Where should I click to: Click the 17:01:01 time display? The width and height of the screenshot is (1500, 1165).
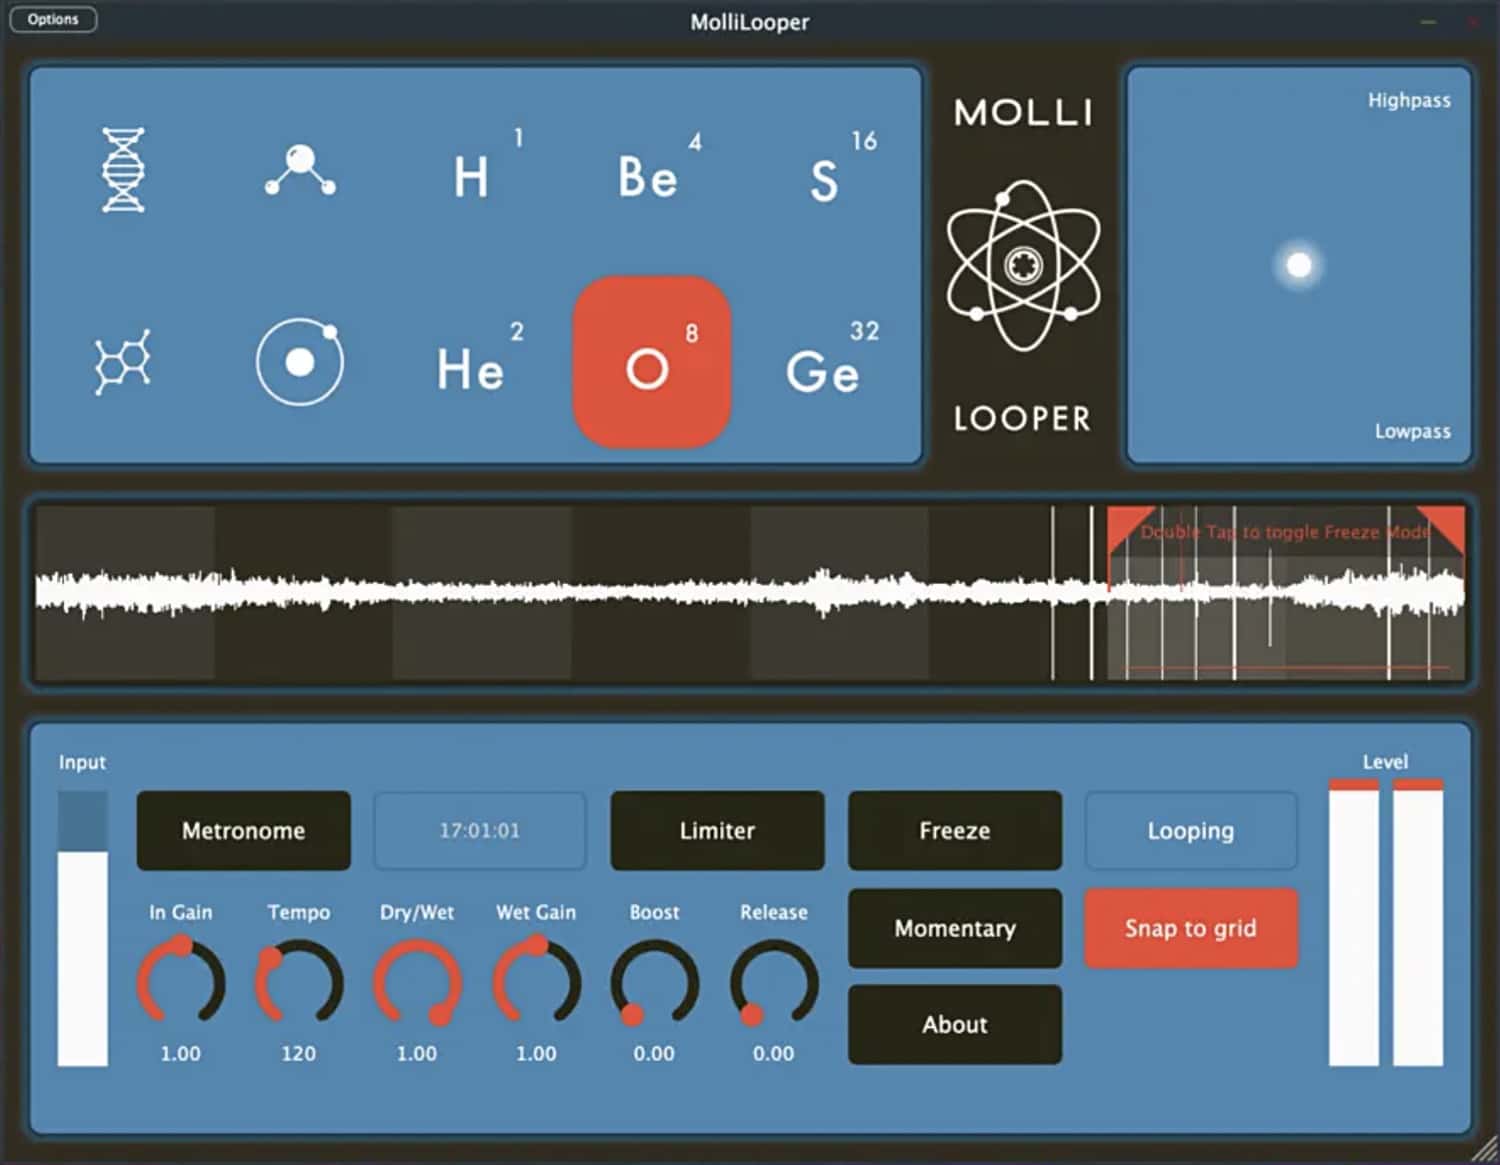tap(480, 831)
